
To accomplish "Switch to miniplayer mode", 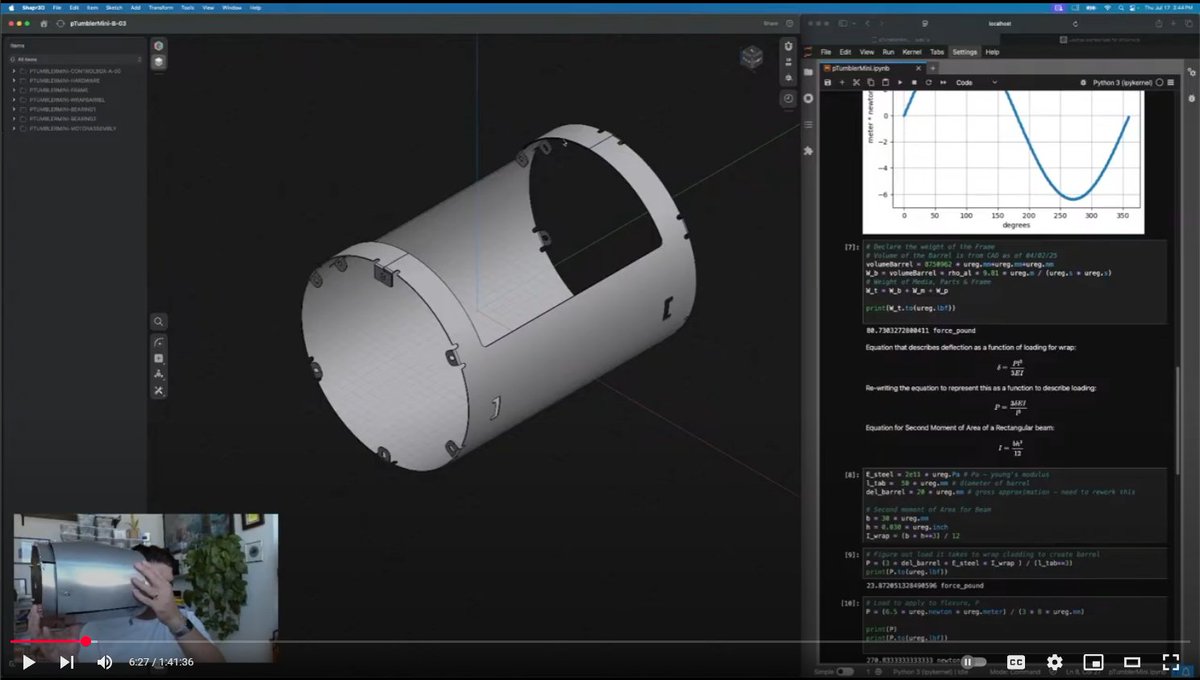I will [x=1093, y=662].
